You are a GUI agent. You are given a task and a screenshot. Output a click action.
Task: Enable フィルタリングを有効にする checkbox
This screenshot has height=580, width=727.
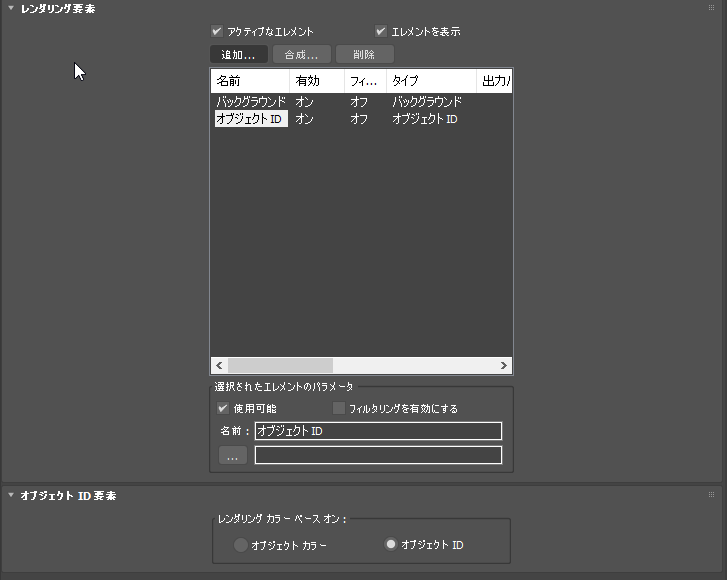339,408
